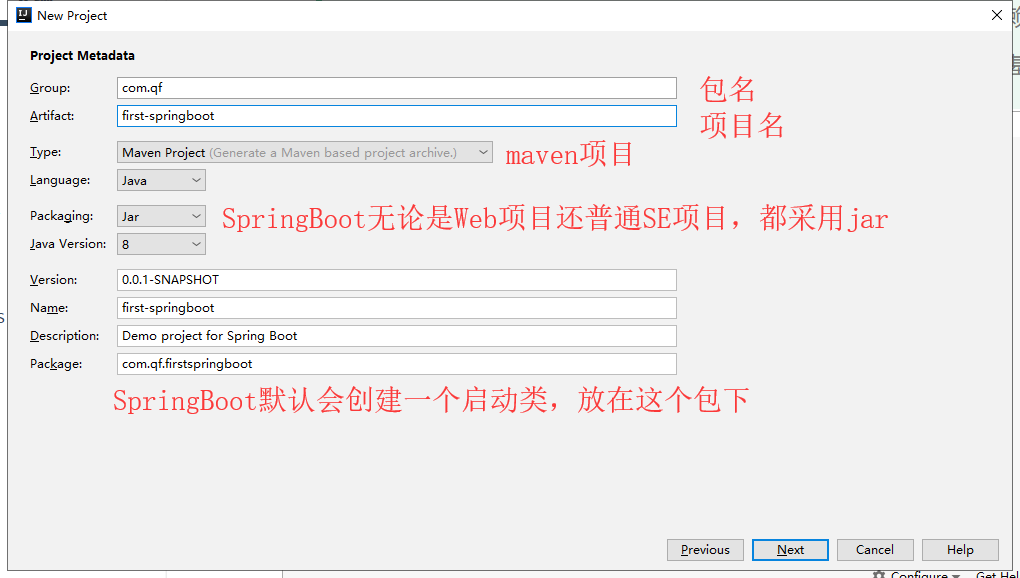Click the Version field 0.0.1-SNAPSHOT
Viewport: 1020px width, 578px height.
tap(397, 280)
